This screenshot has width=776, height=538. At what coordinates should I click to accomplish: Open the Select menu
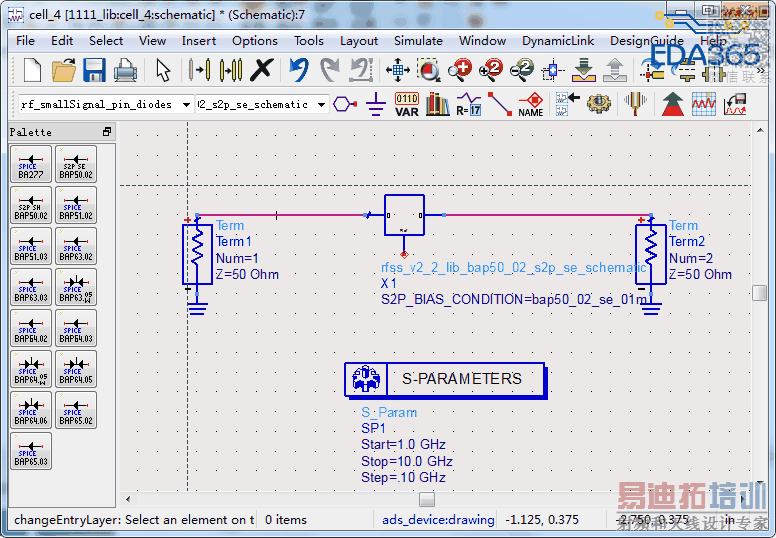[106, 41]
